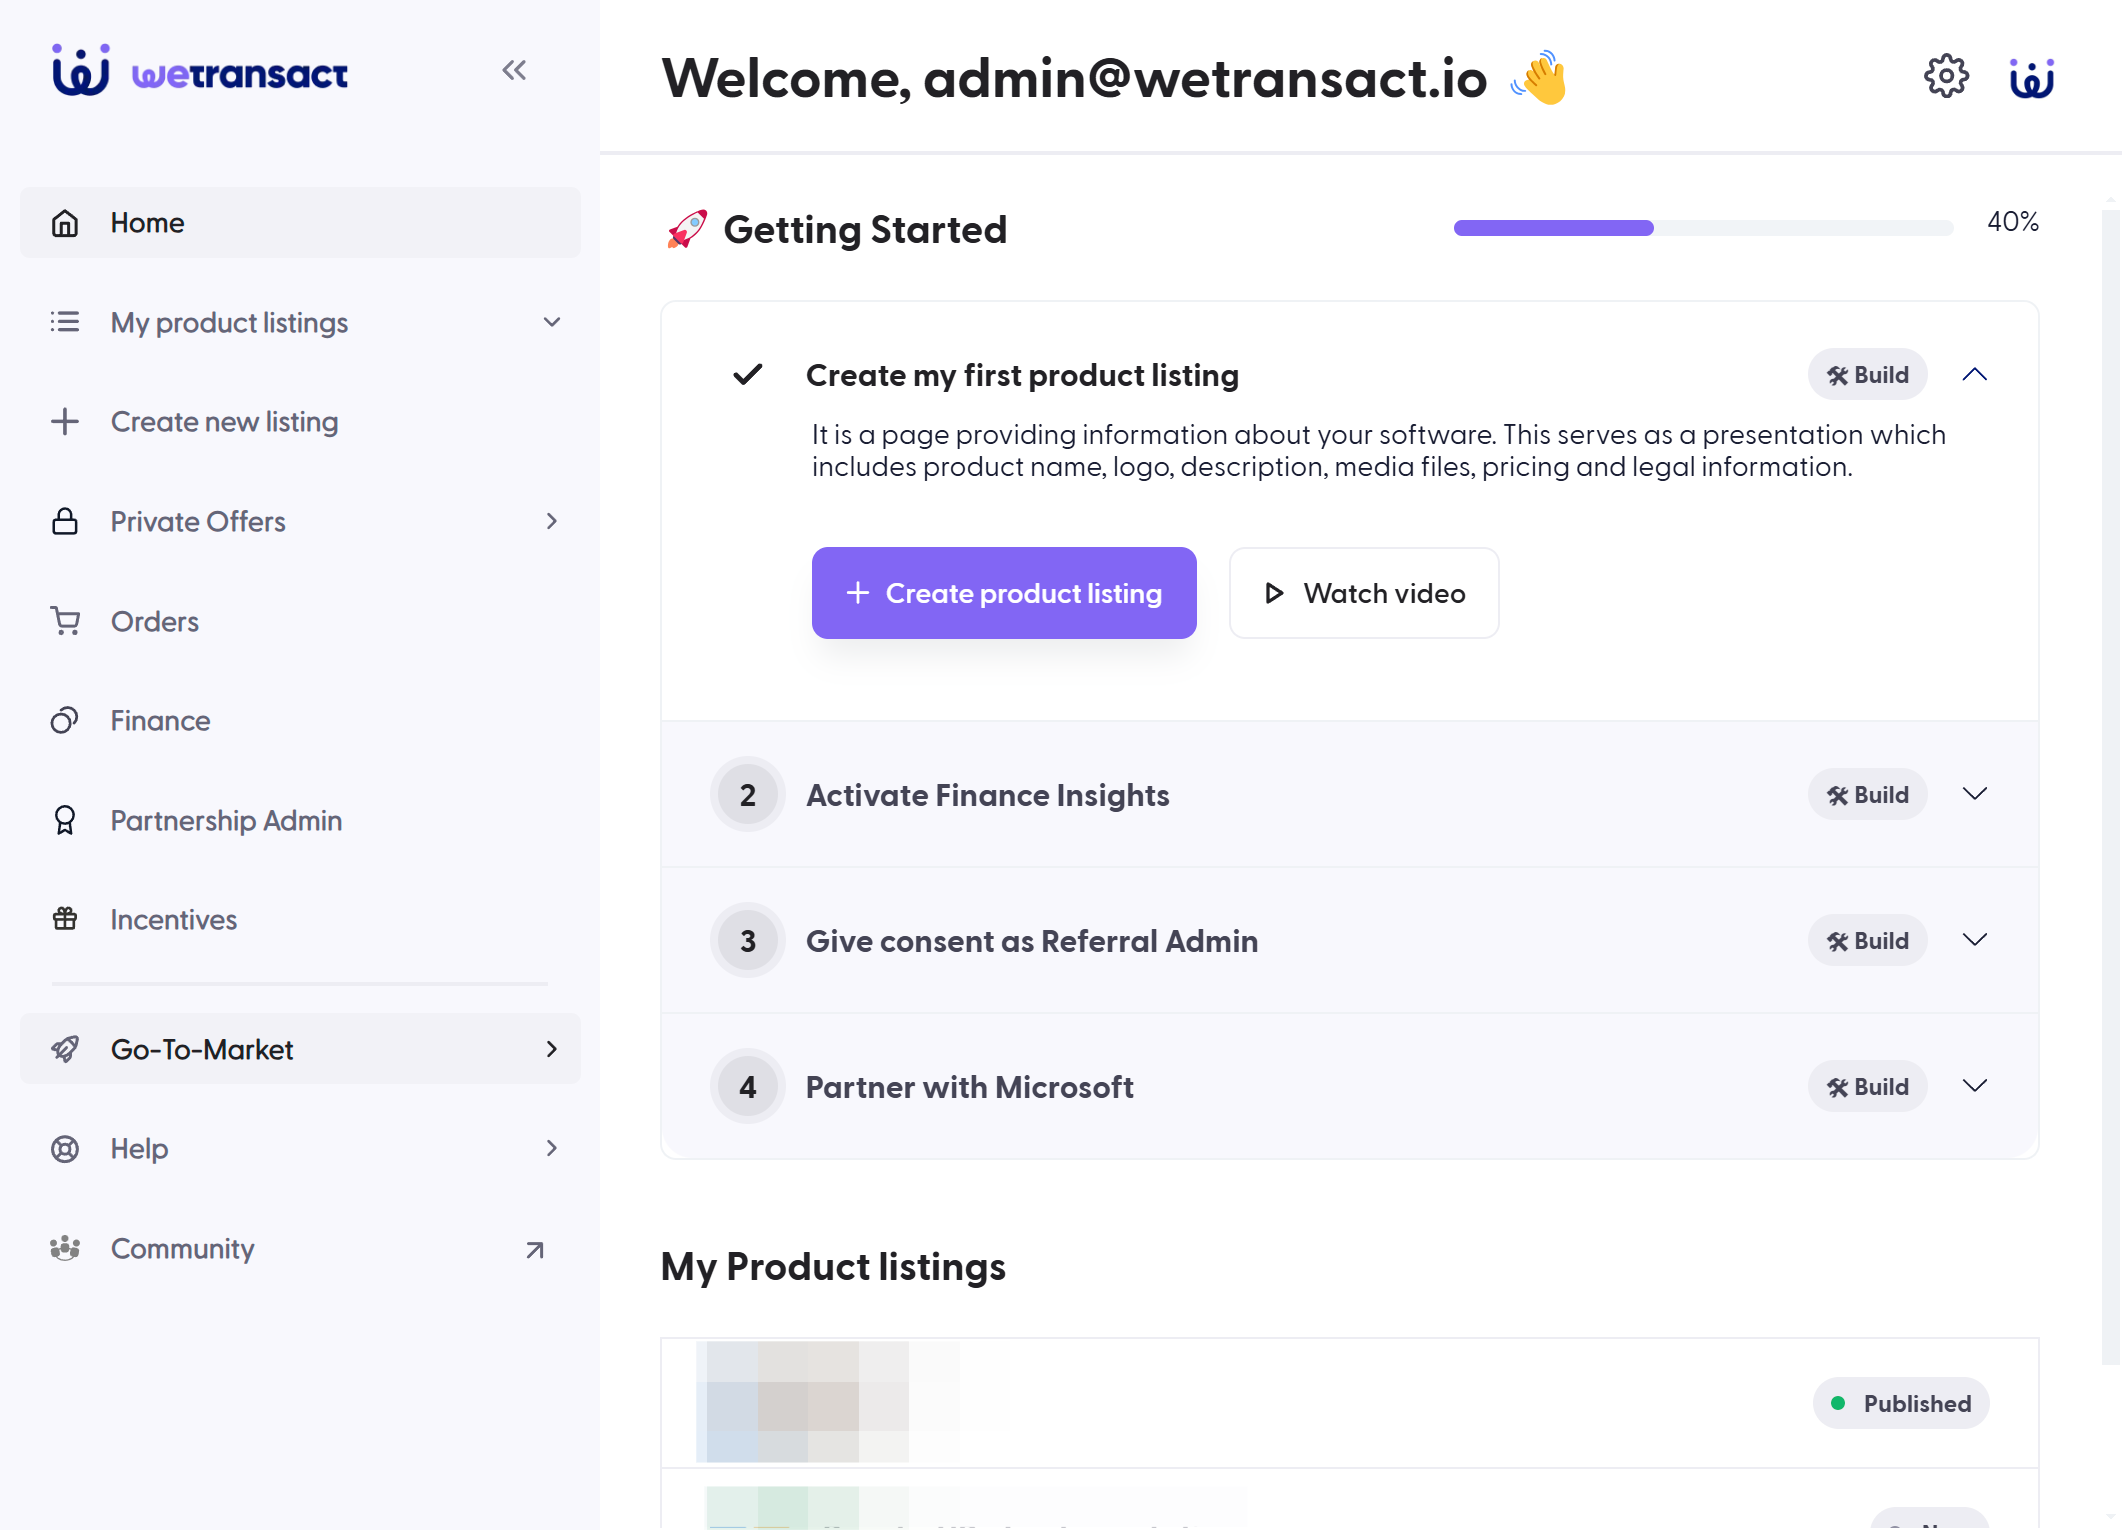
Task: Click the 40% progress value
Action: point(2013,222)
